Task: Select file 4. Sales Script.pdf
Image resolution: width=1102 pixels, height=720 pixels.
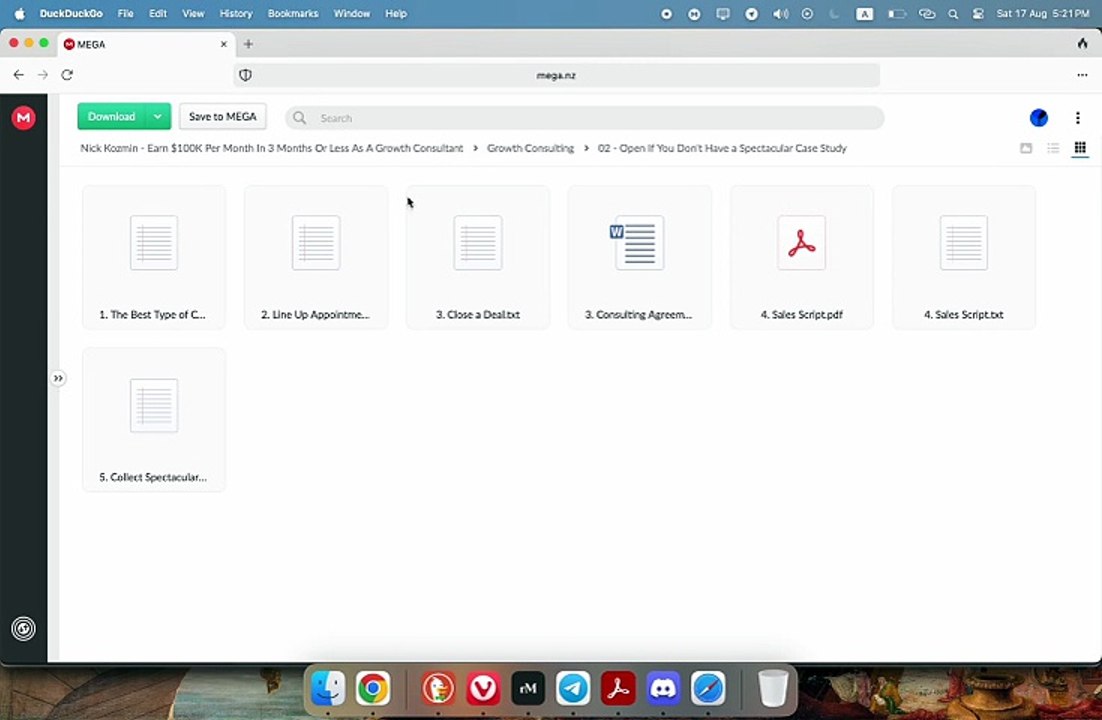Action: coord(802,257)
